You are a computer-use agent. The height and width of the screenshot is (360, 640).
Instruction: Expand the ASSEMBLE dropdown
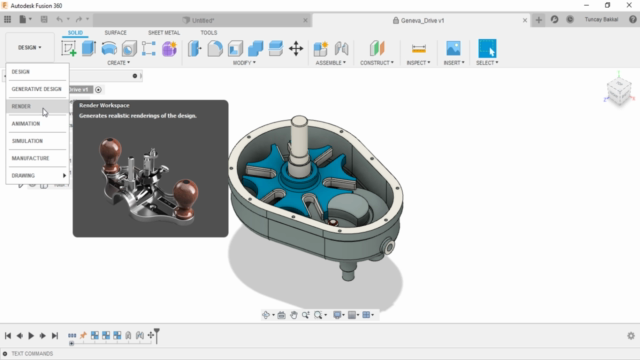pos(331,62)
